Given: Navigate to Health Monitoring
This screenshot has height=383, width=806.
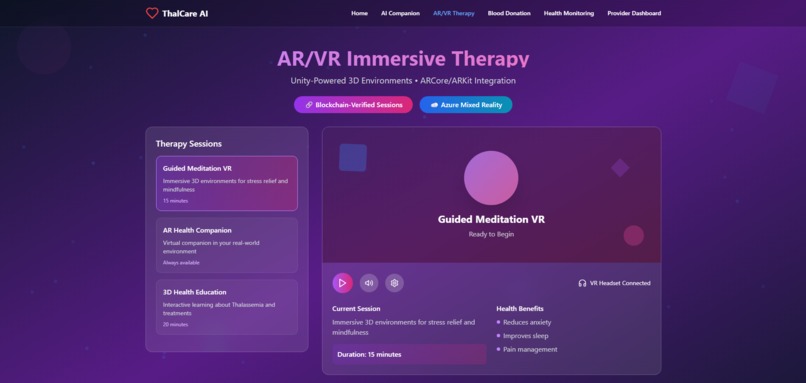Looking at the screenshot, I should (x=569, y=13).
